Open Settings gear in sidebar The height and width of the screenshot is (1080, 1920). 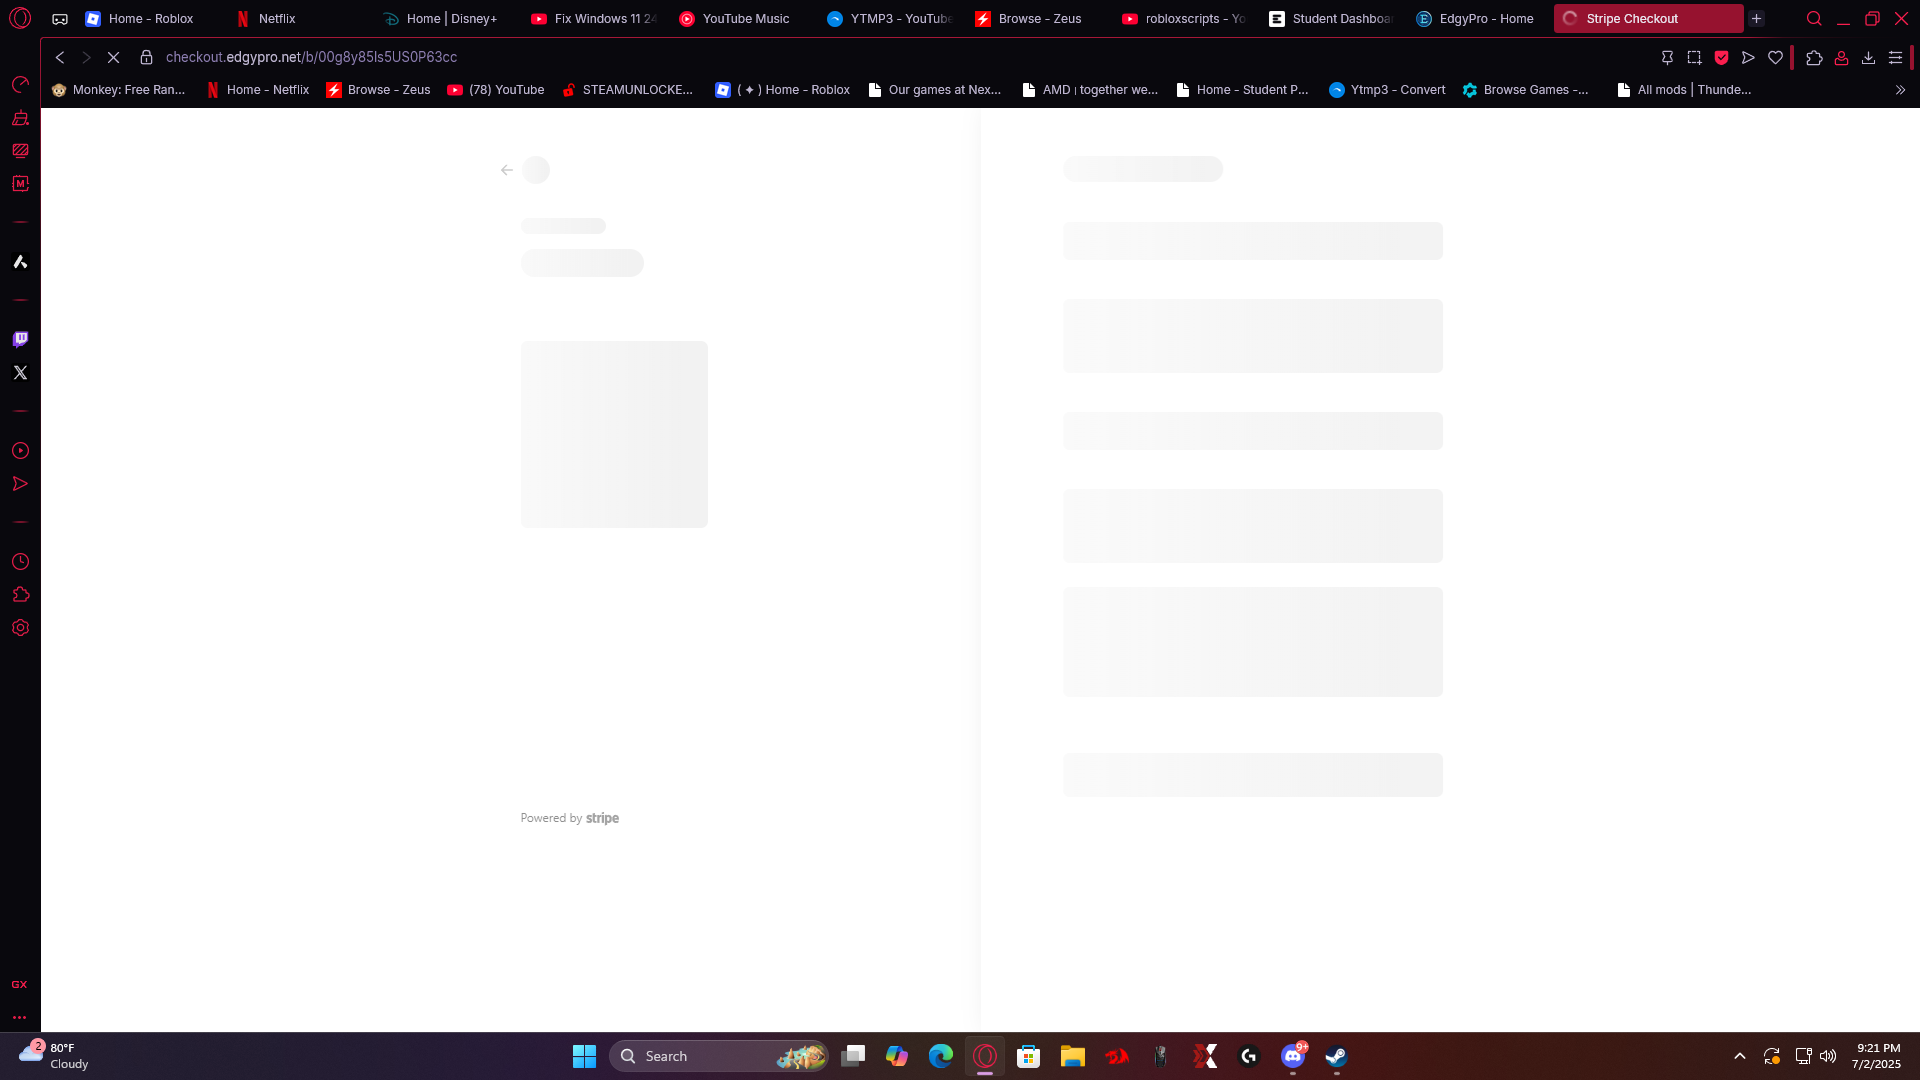[x=20, y=628]
